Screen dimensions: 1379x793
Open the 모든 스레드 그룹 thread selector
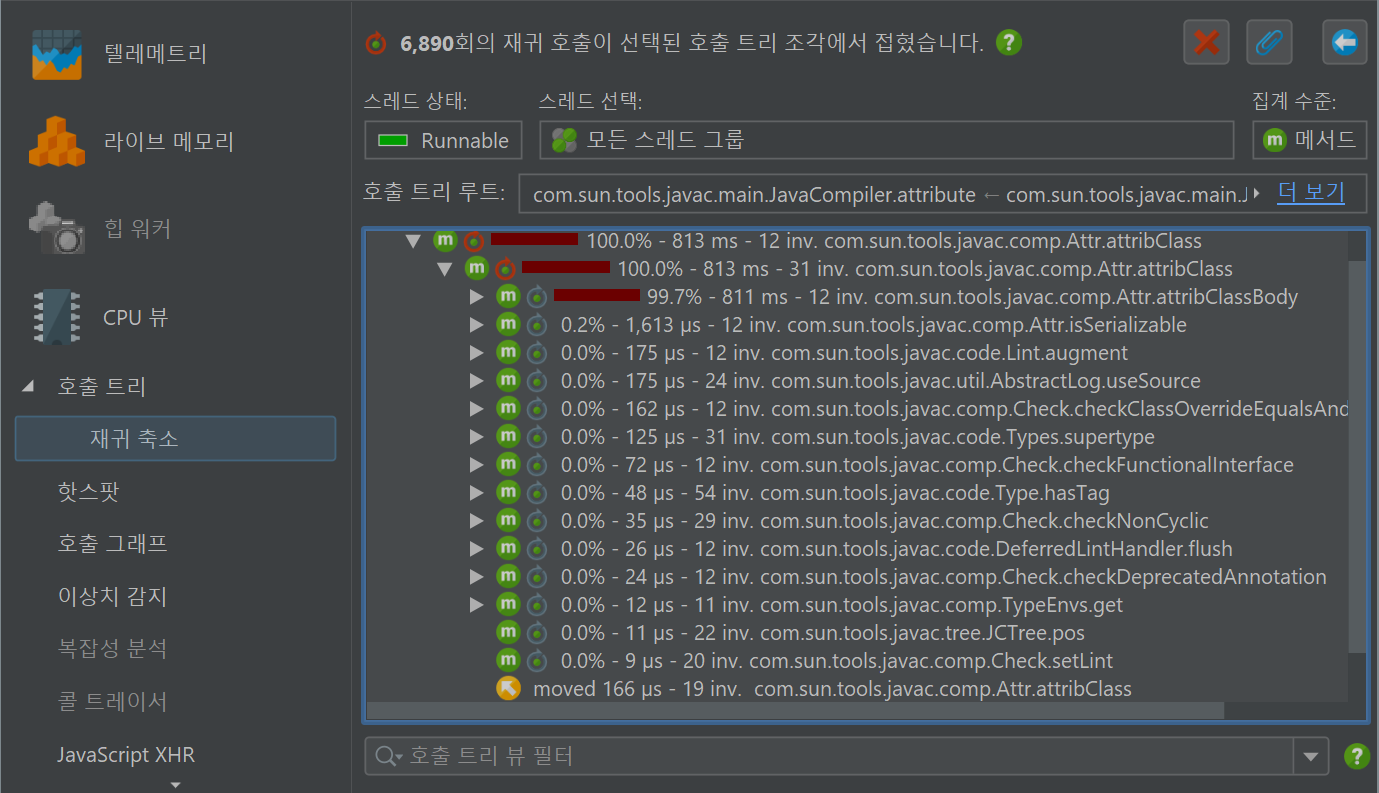pos(886,141)
